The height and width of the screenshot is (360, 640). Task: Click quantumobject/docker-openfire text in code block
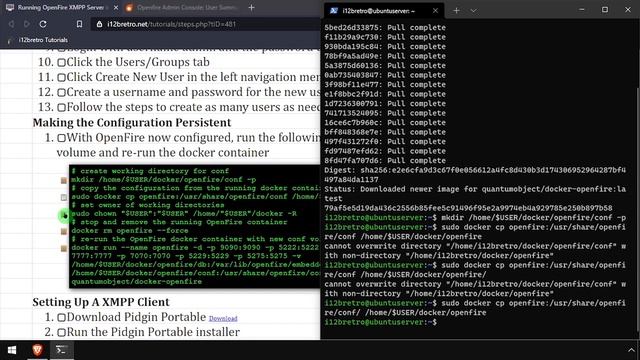click(x=136, y=282)
